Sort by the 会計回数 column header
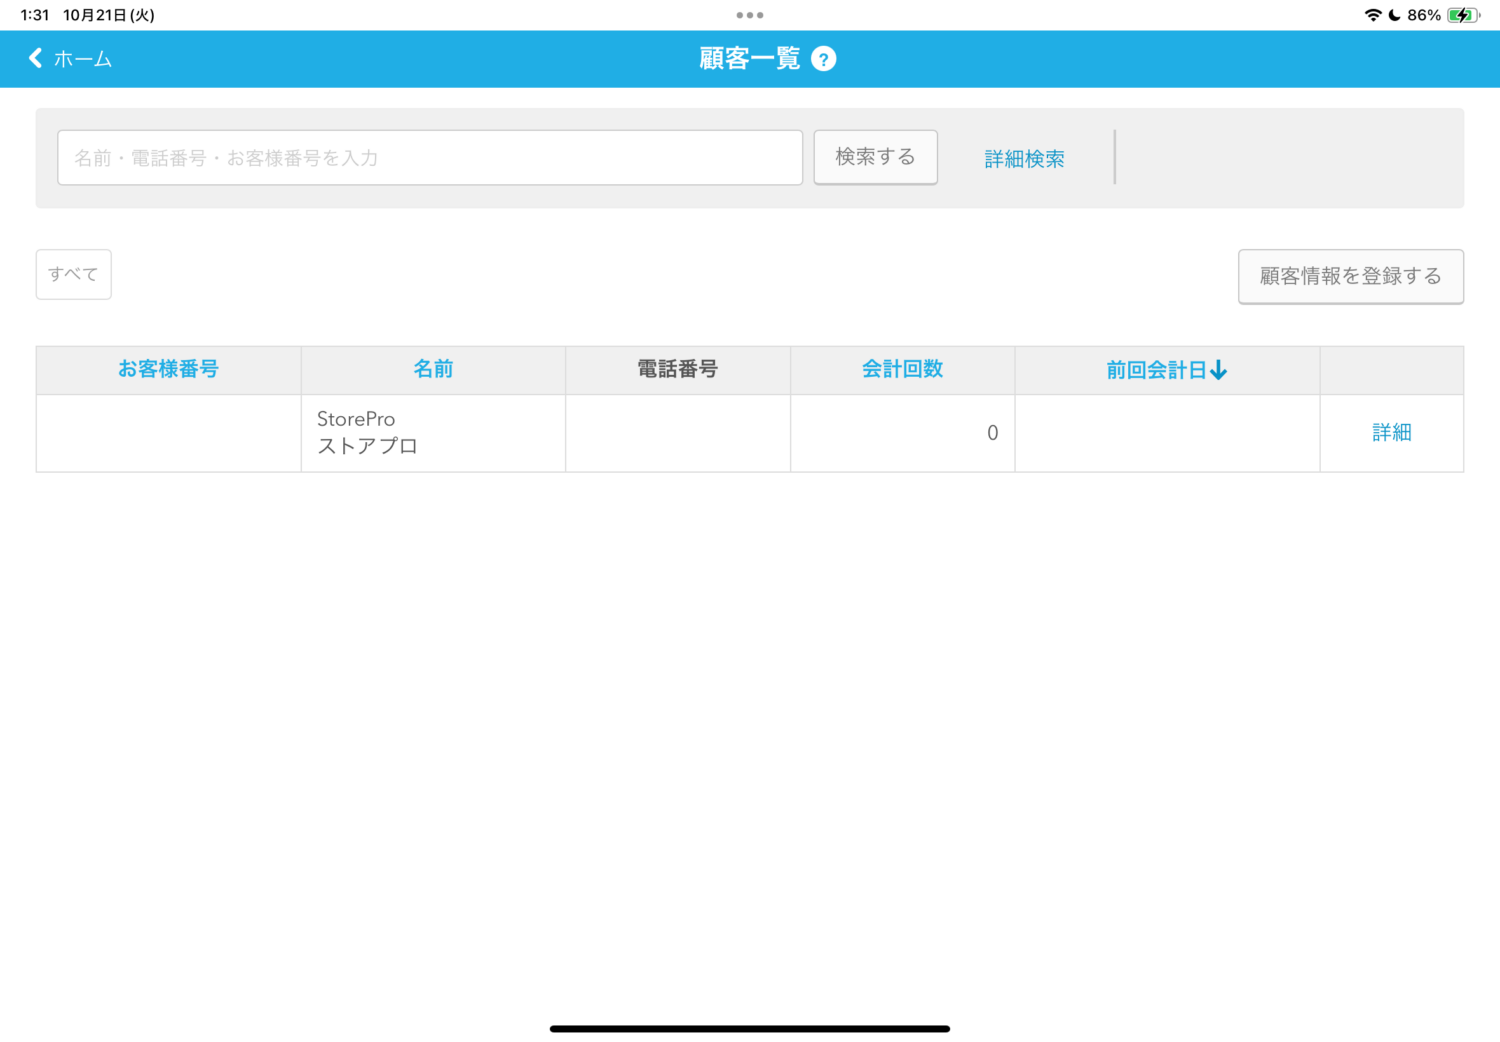1500x1042 pixels. coord(902,369)
